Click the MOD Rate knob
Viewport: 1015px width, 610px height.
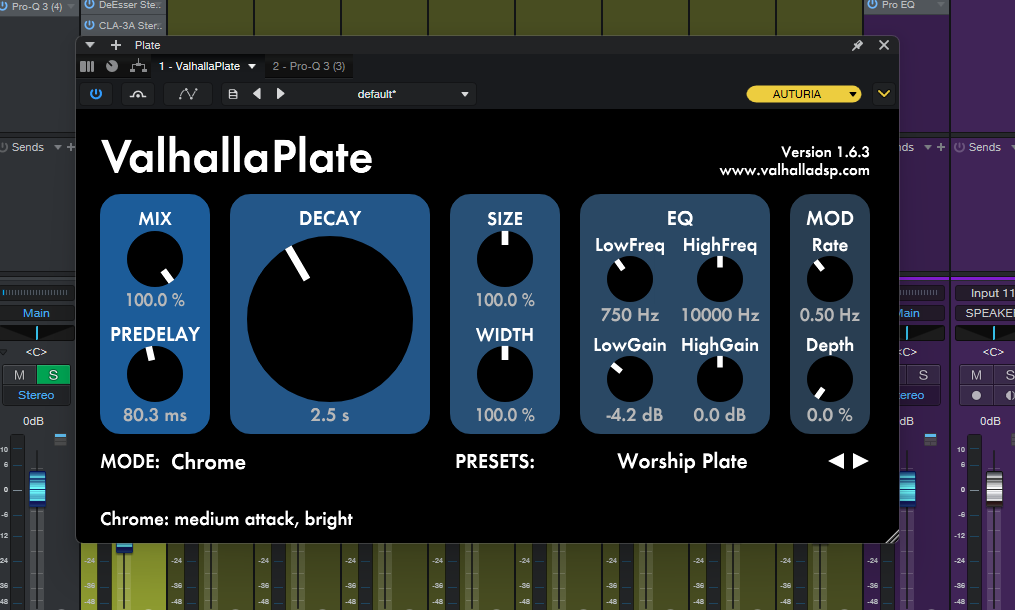(x=830, y=279)
